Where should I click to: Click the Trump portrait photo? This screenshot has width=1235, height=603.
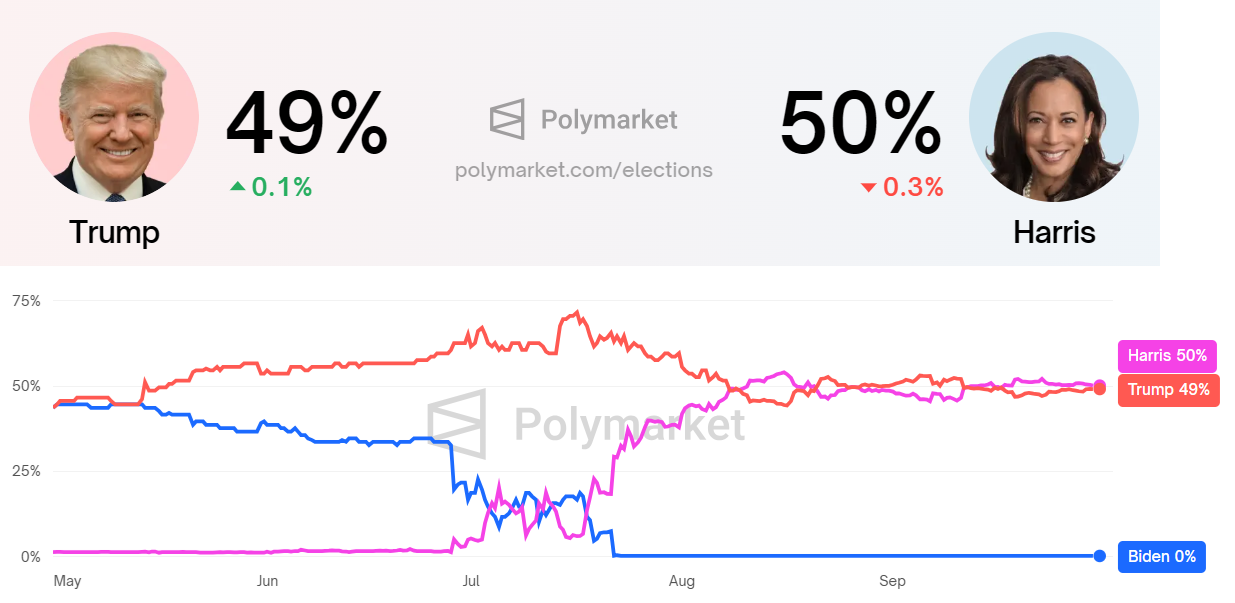[x=114, y=116]
